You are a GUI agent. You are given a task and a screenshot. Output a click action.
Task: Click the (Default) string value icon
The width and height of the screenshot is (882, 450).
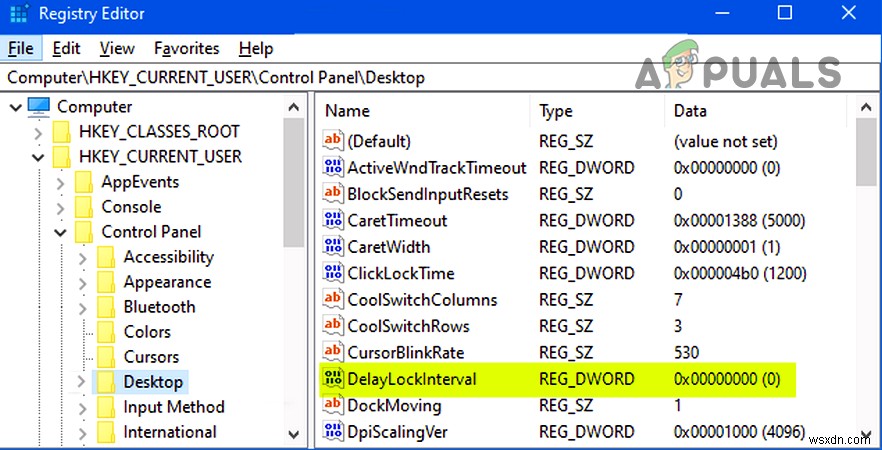point(333,142)
